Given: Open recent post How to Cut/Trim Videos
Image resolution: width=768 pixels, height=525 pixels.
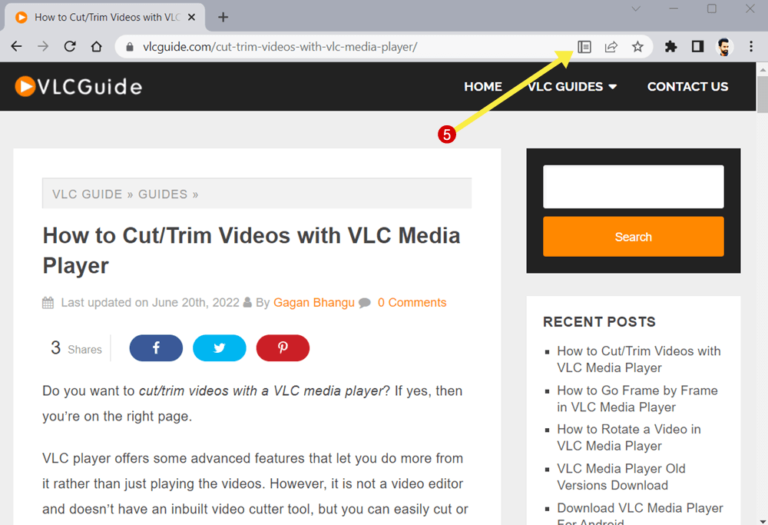Looking at the screenshot, I should [x=639, y=359].
